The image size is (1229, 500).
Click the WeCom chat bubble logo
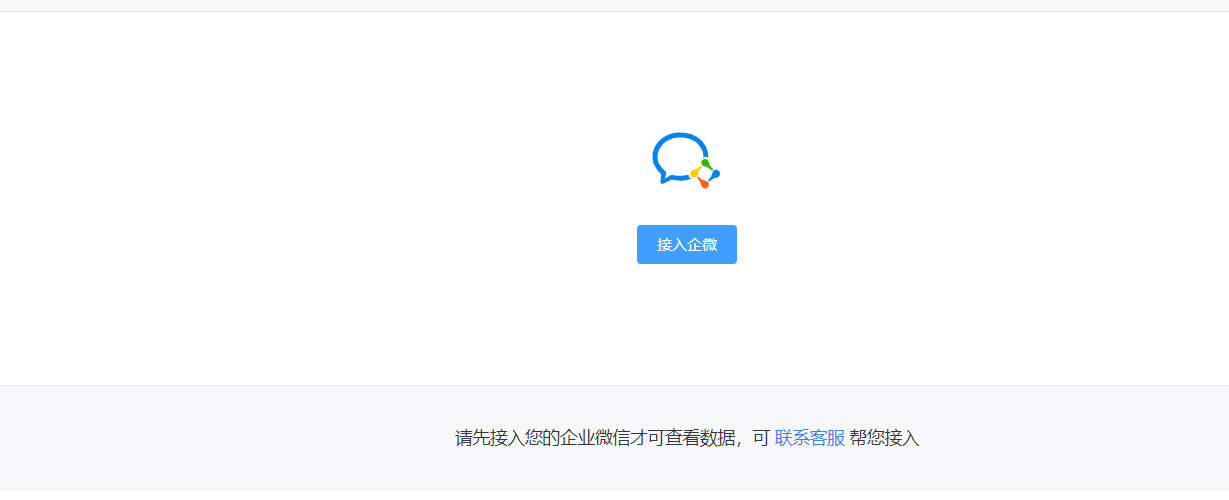coord(686,160)
